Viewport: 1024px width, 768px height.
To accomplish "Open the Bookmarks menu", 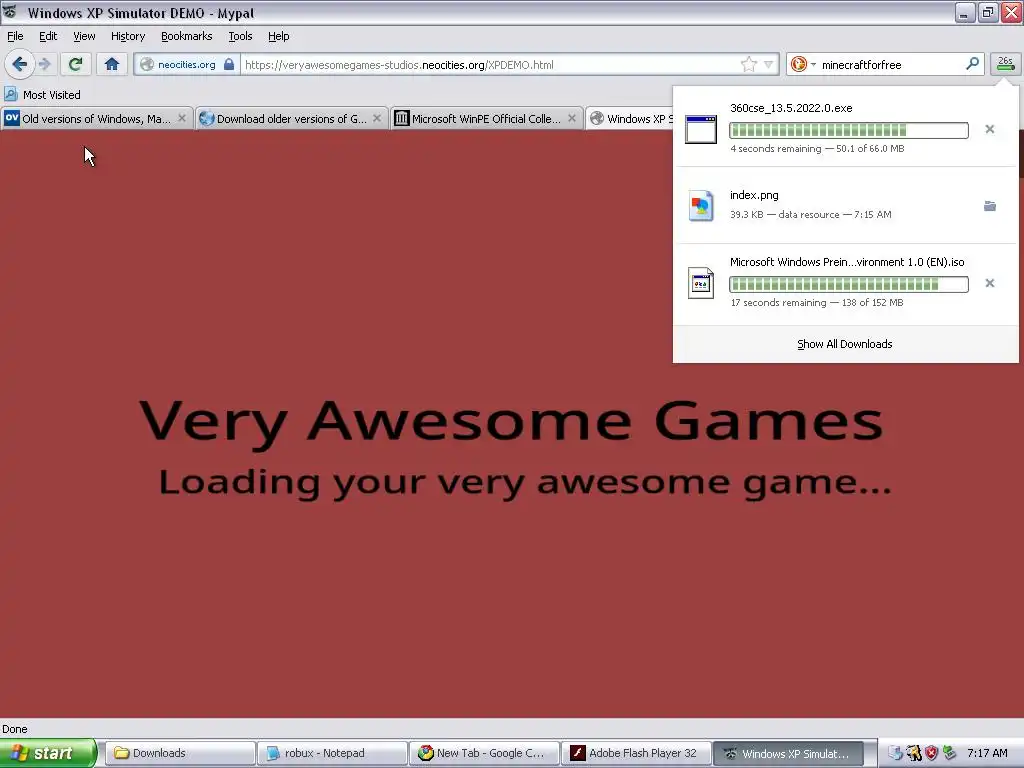I will 186,36.
